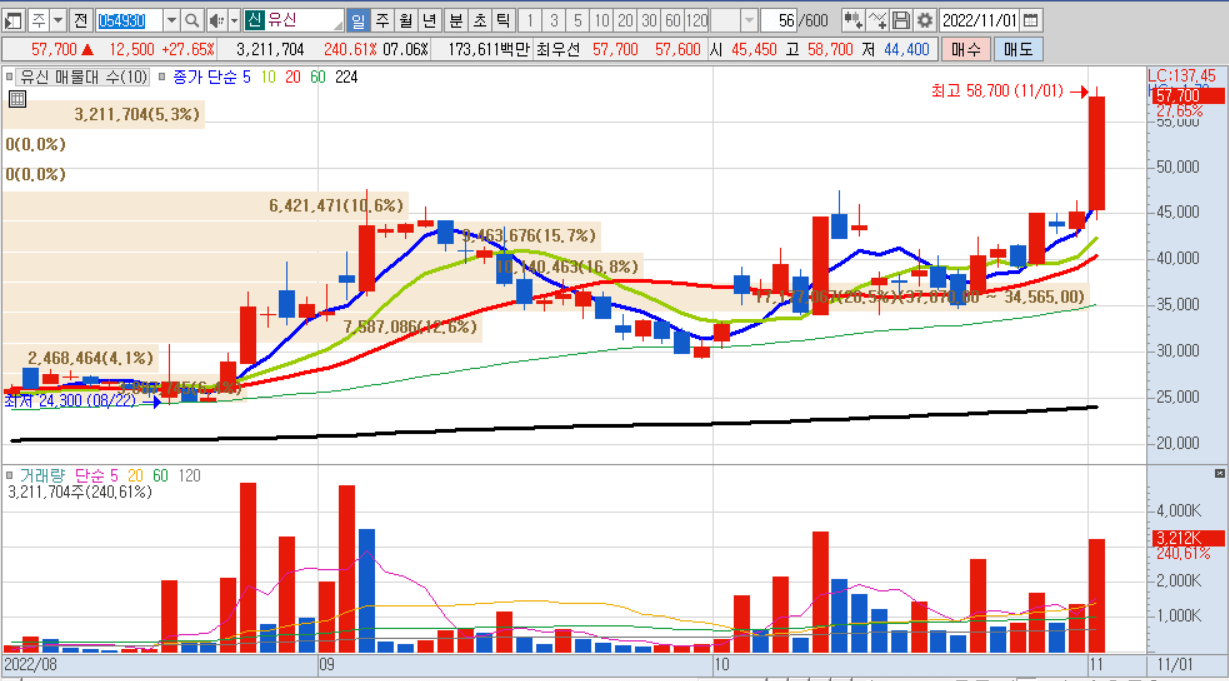This screenshot has width=1229, height=681.
Task: Click the LC:137.45 label at top right
Action: pyautogui.click(x=1182, y=75)
